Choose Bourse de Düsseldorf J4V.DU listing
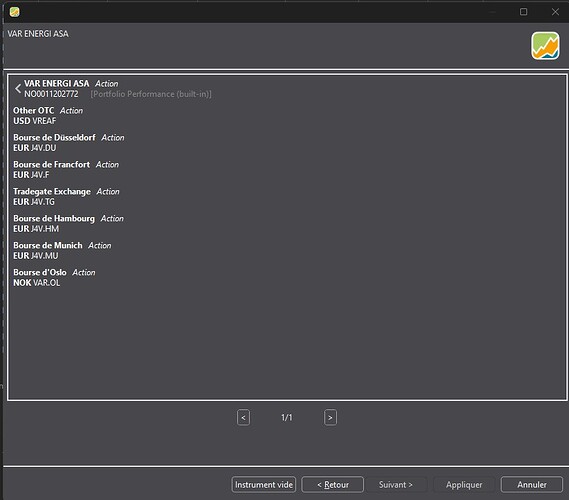569x500 pixels. 69,143
